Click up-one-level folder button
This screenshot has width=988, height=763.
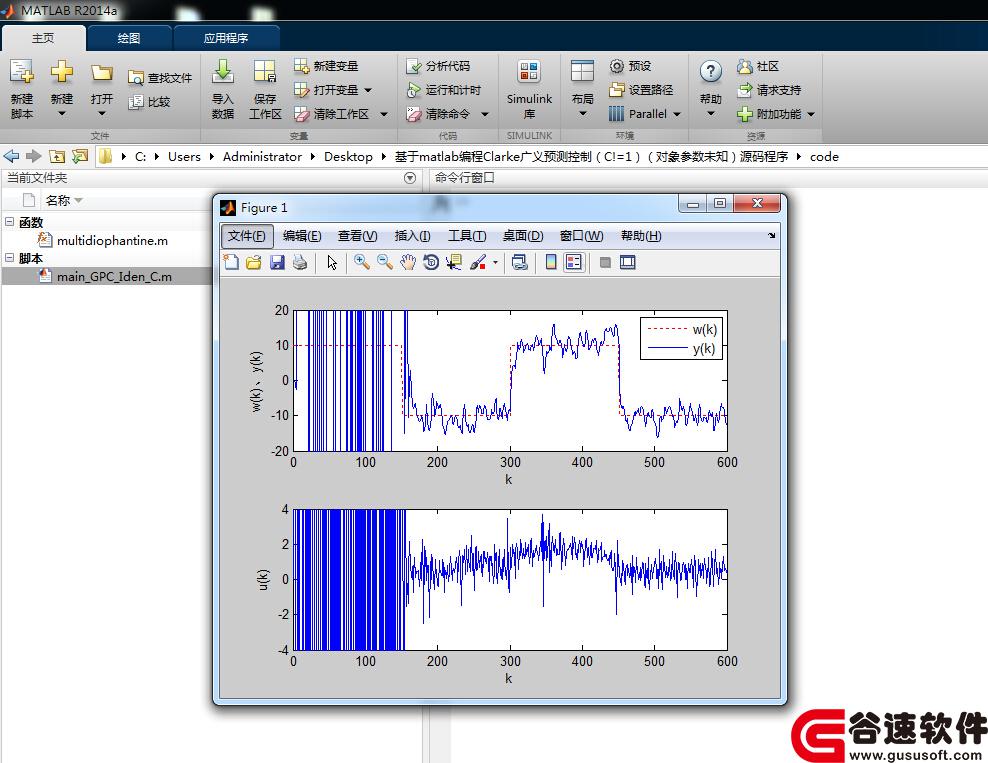click(x=57, y=156)
